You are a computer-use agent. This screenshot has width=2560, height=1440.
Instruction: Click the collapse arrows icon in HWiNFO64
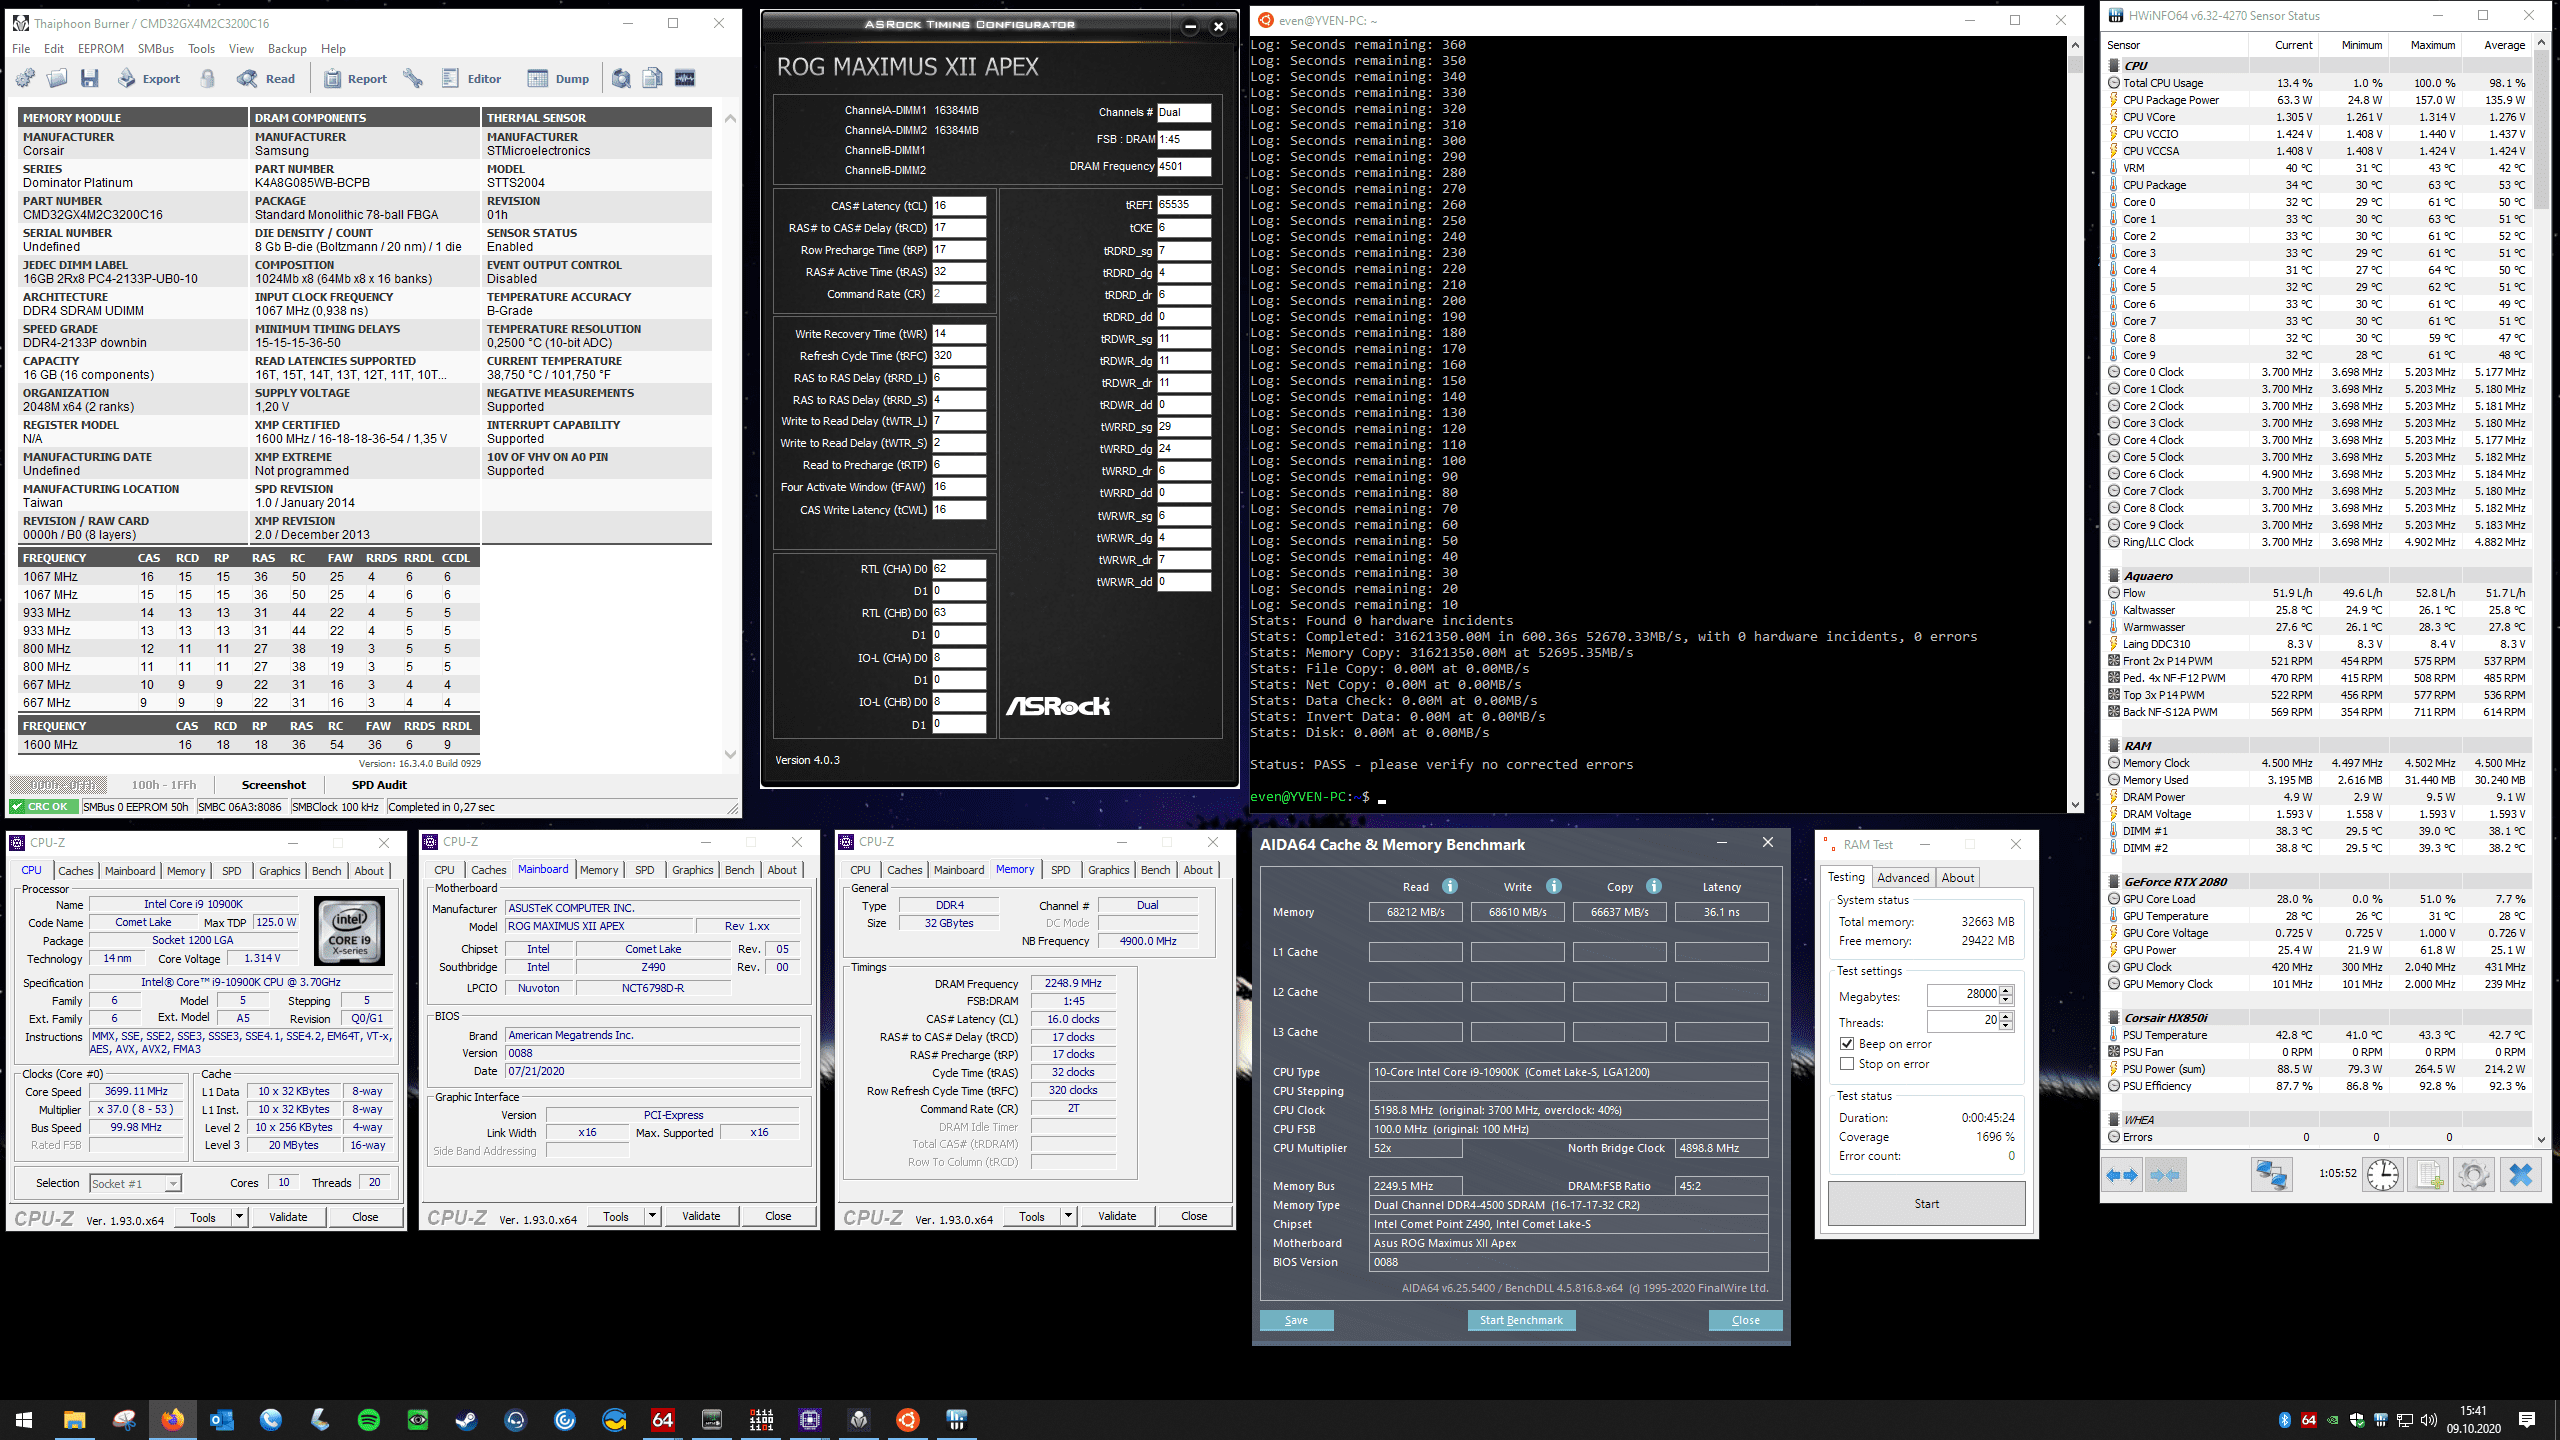(2165, 1174)
